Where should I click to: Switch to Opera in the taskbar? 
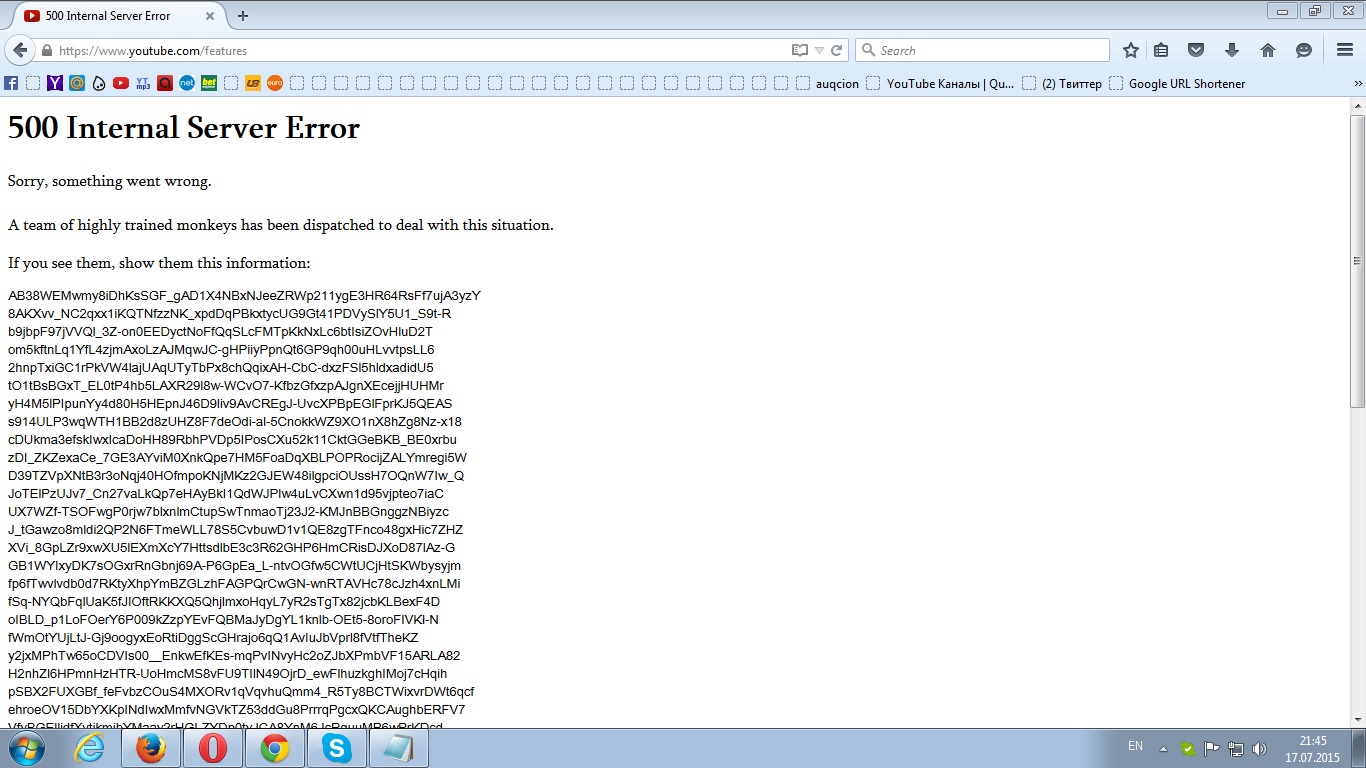(x=213, y=748)
